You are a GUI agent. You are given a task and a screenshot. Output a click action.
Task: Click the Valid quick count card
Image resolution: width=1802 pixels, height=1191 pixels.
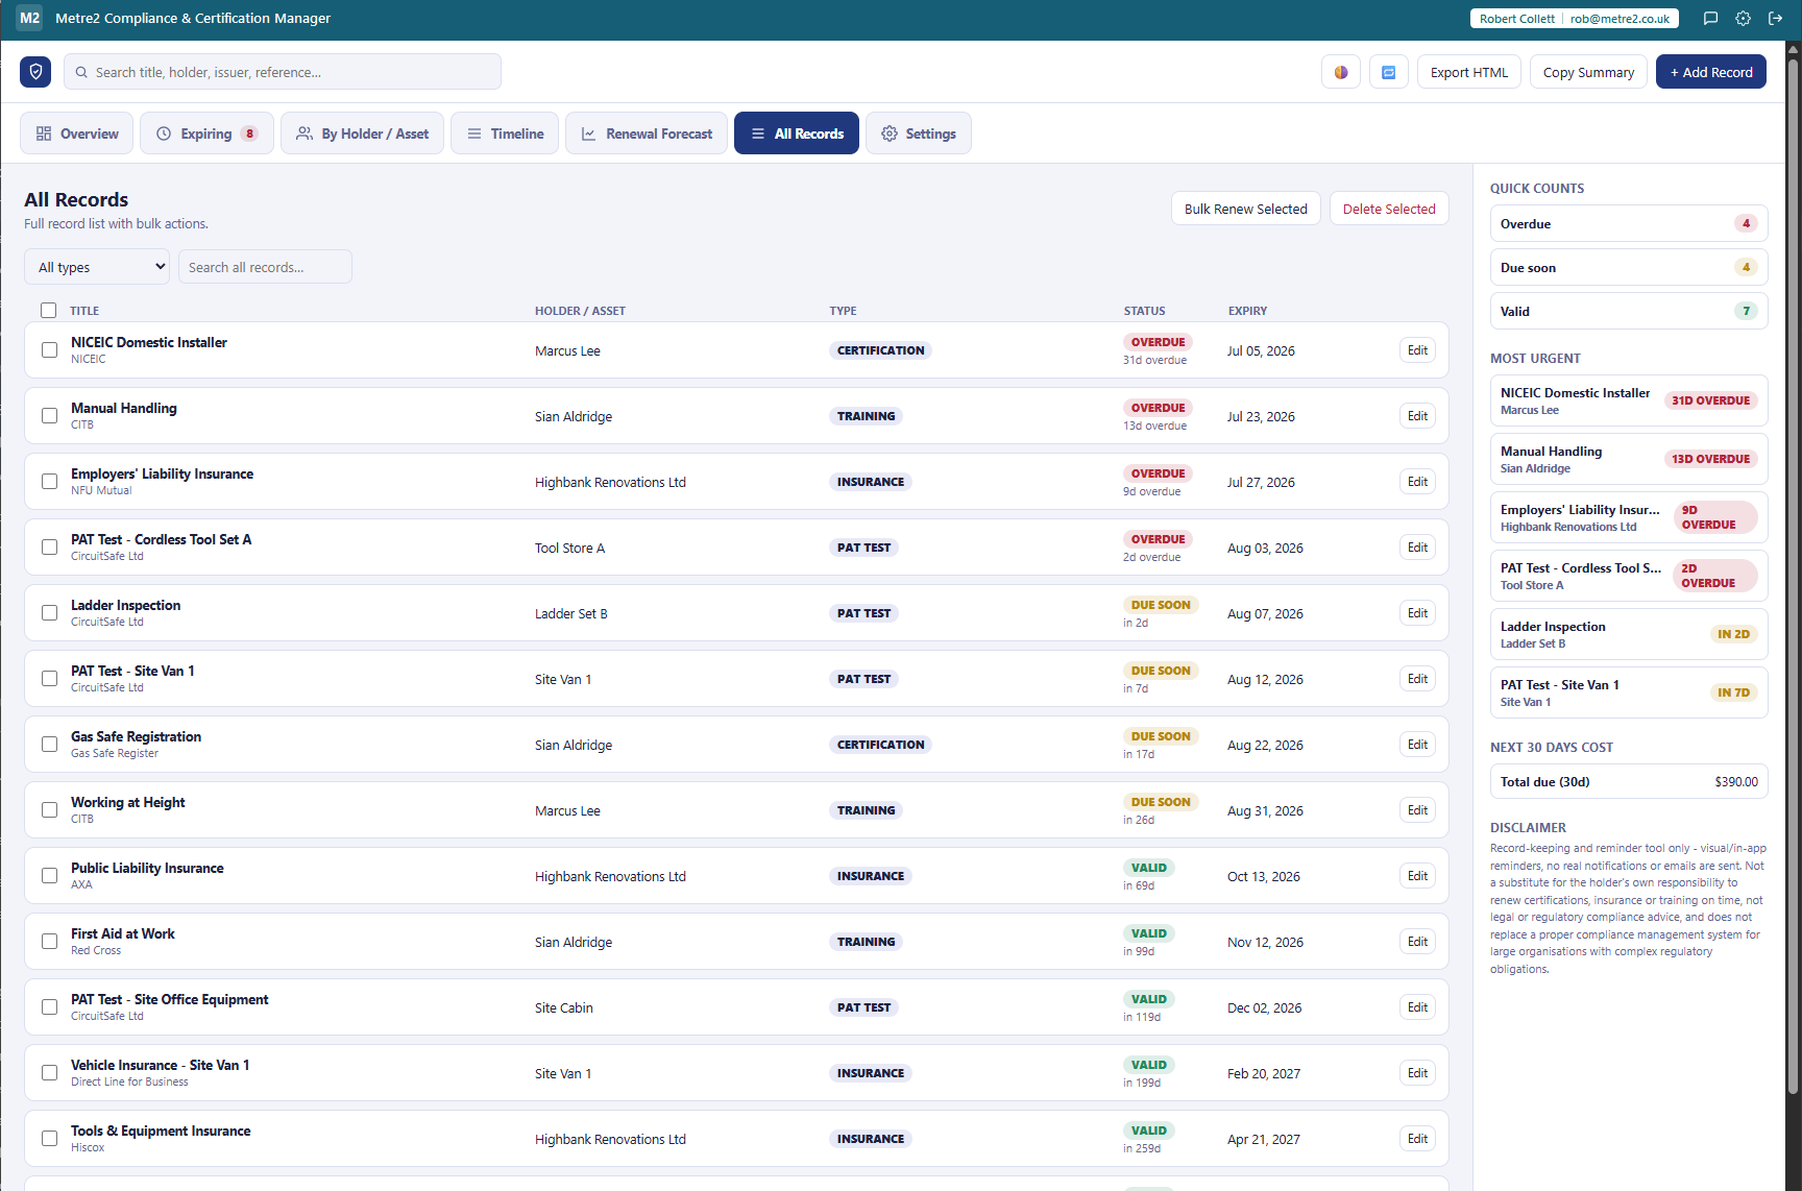pyautogui.click(x=1628, y=311)
